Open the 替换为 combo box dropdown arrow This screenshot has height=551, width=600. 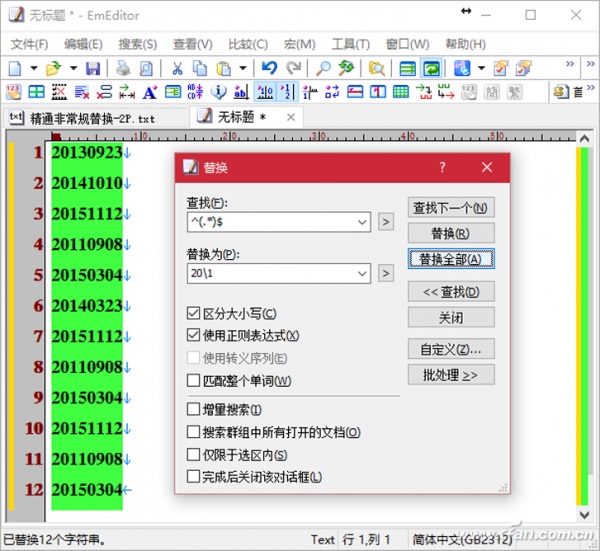pyautogui.click(x=362, y=273)
